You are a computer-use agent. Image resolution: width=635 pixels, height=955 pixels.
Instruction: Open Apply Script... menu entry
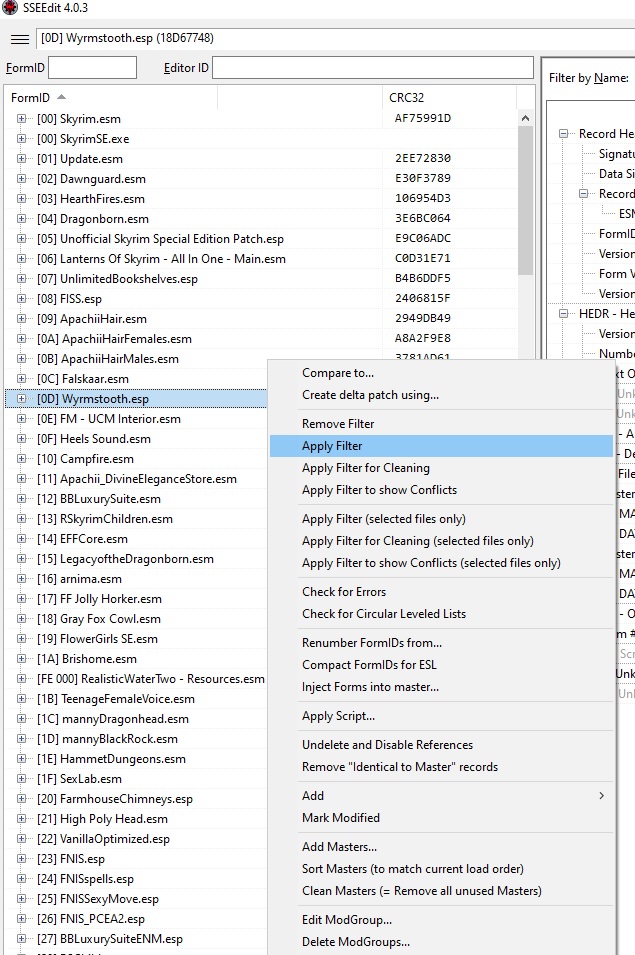click(x=339, y=716)
